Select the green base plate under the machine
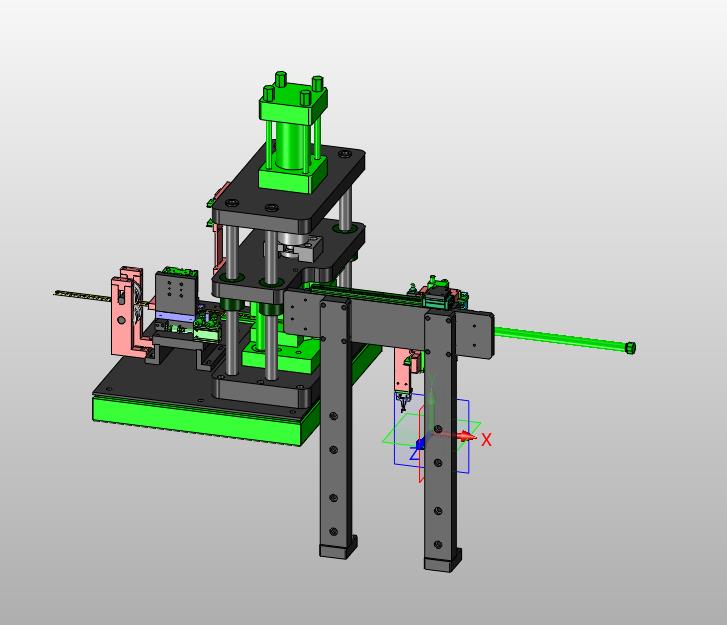This screenshot has height=625, width=727. pyautogui.click(x=199, y=420)
